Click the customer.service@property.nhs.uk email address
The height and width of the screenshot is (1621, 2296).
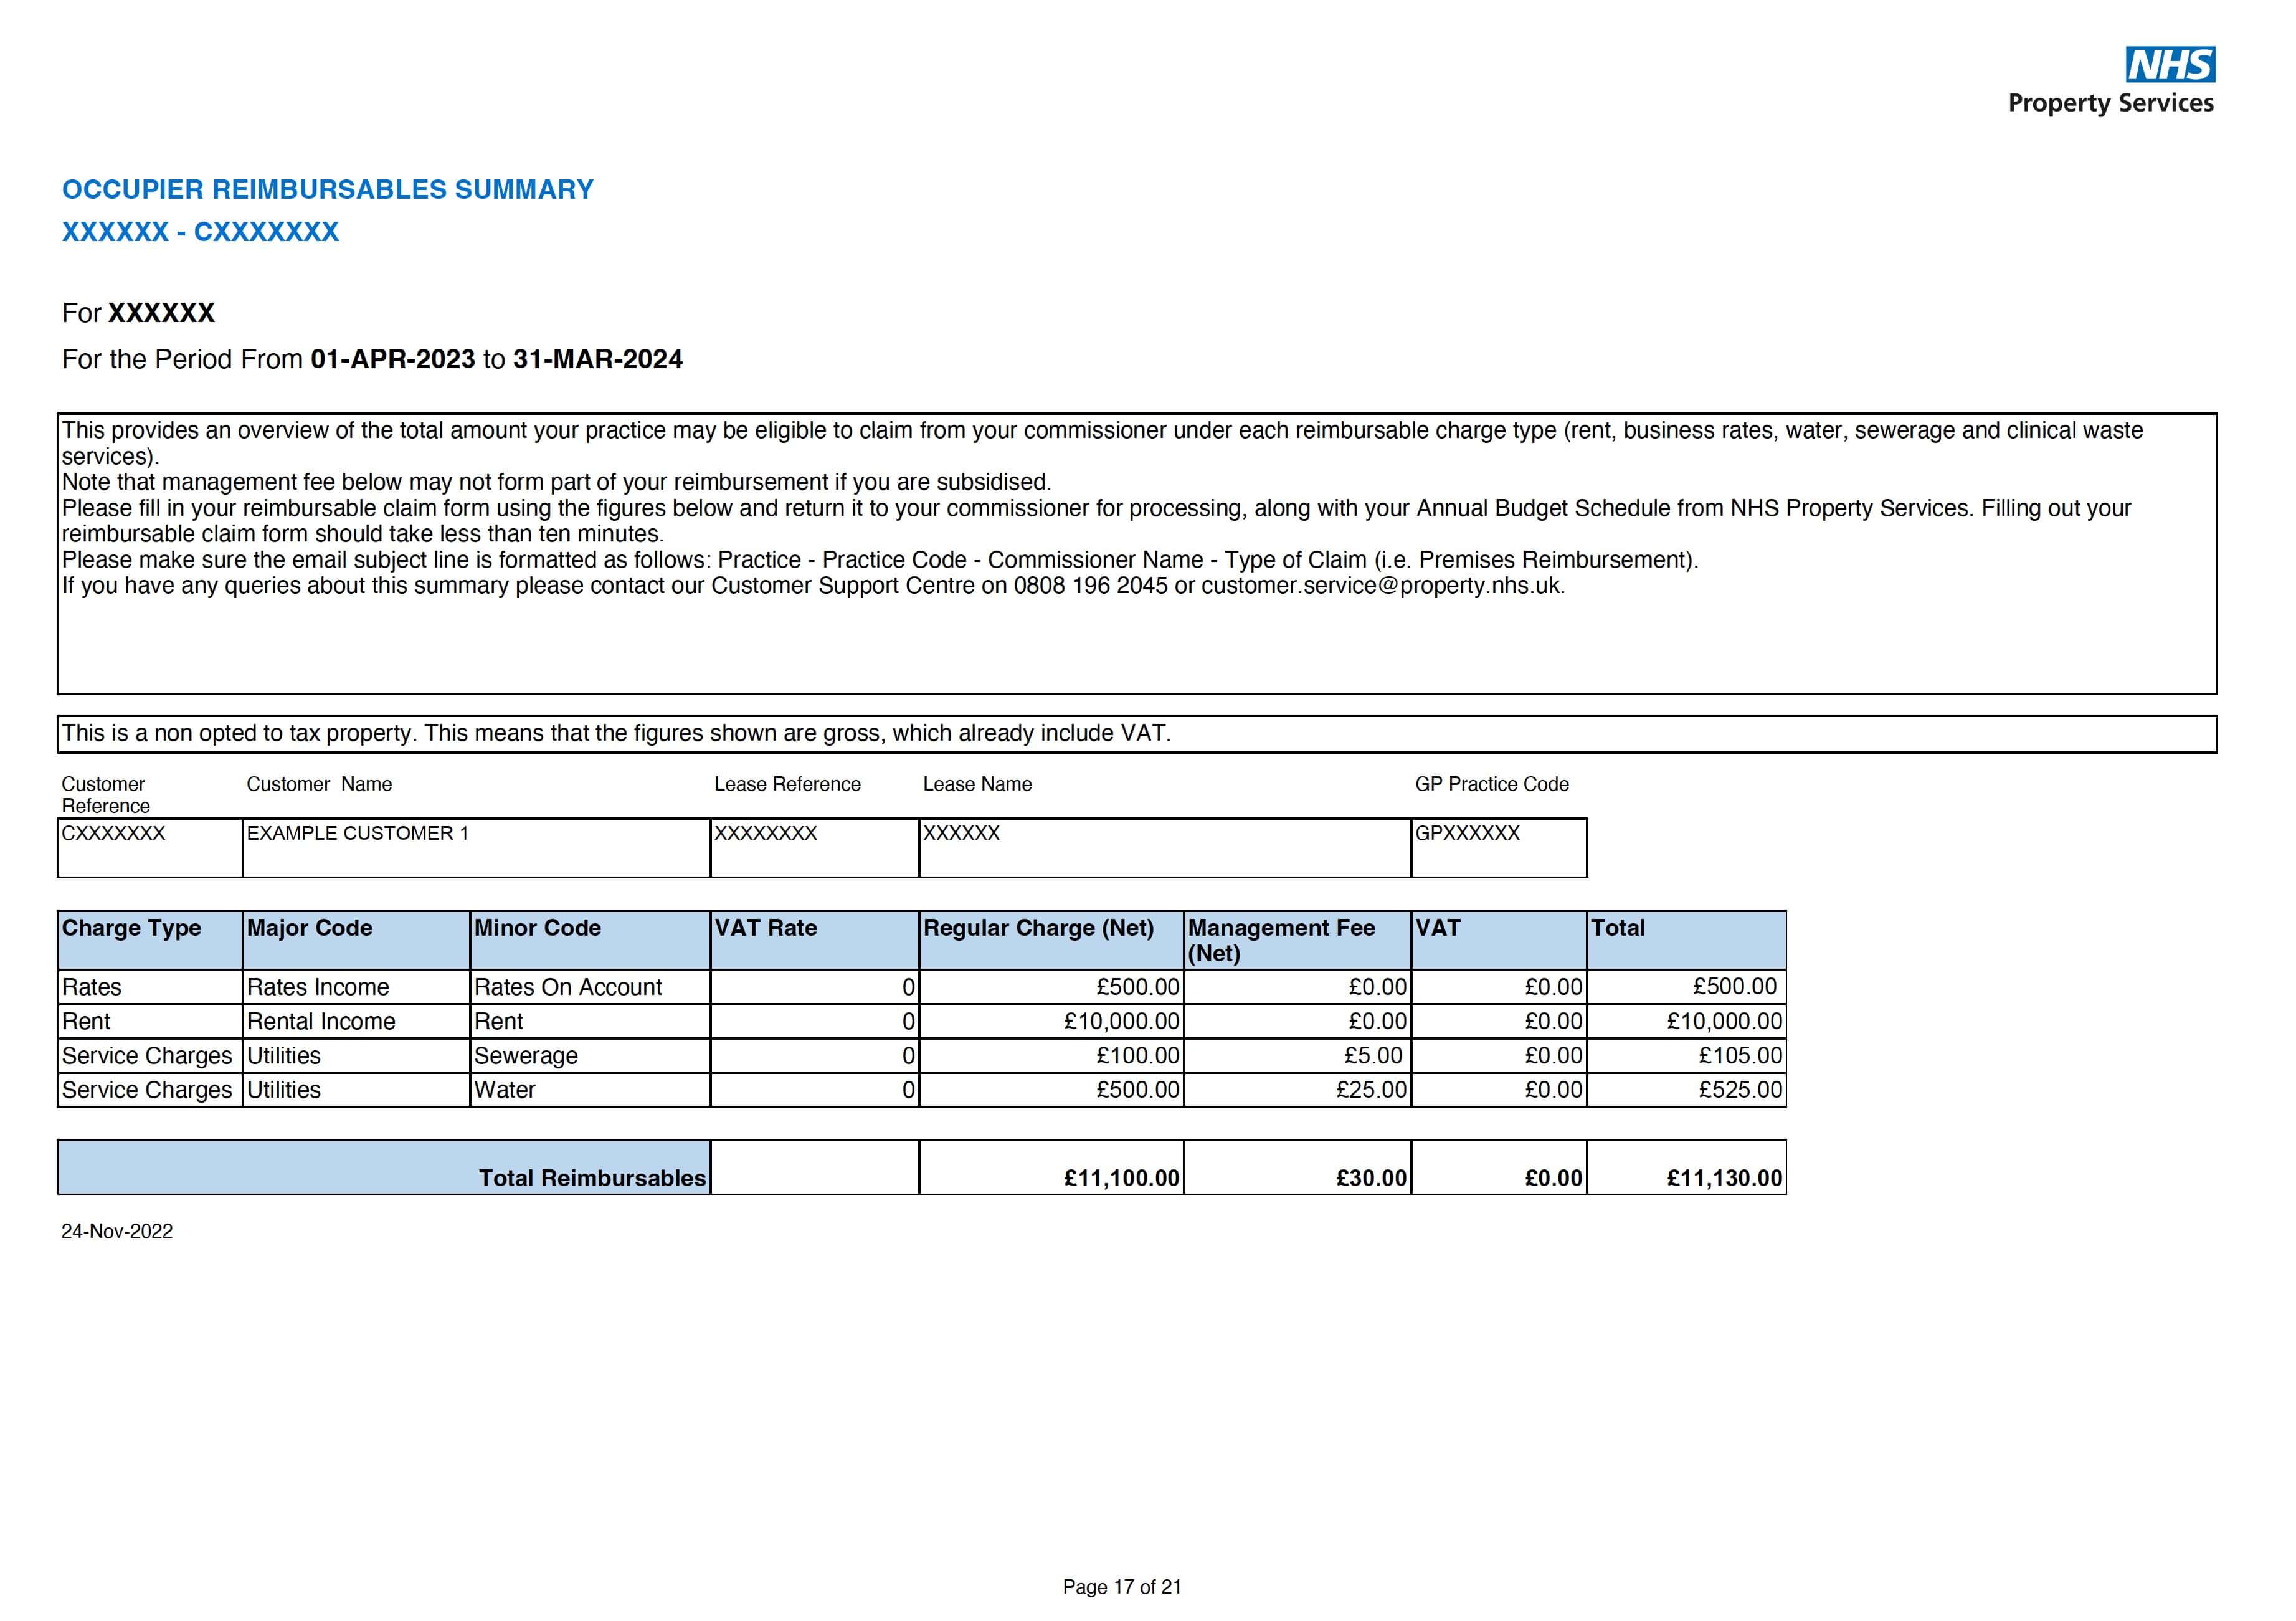[x=1381, y=586]
